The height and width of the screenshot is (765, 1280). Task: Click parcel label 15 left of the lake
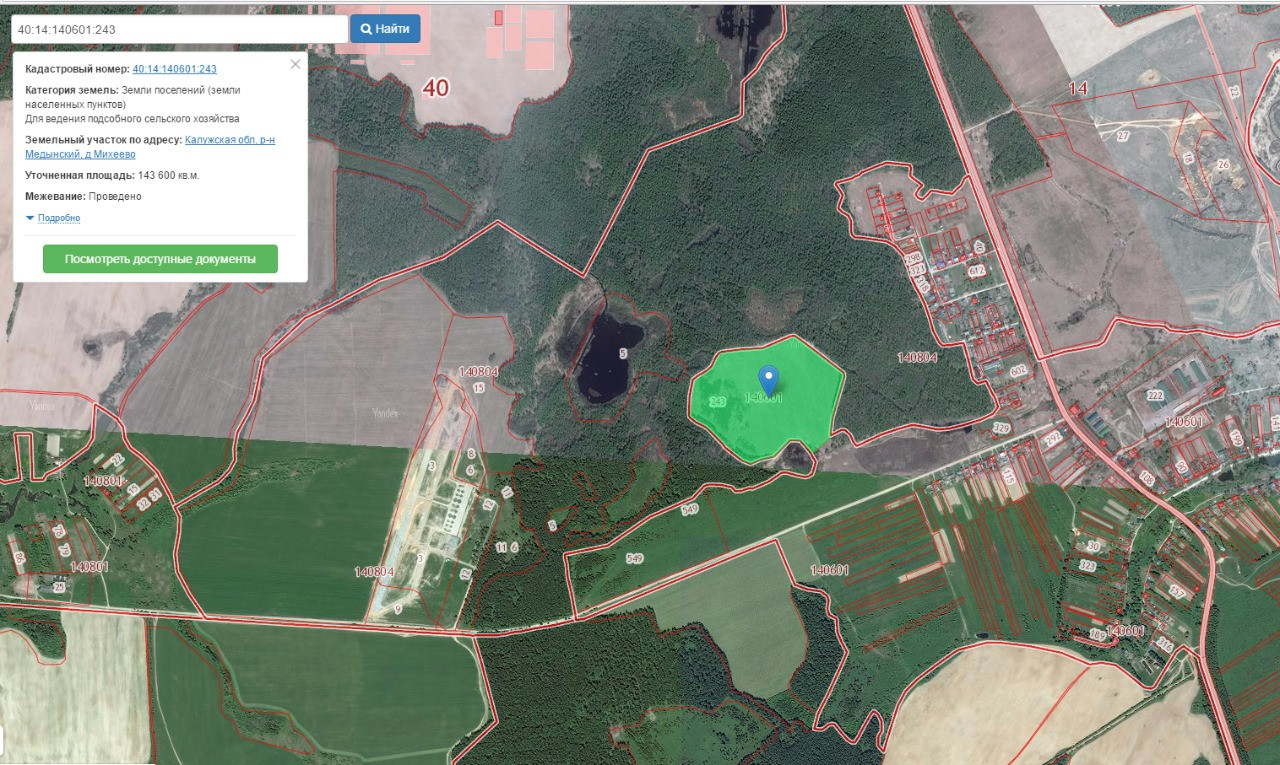click(478, 387)
